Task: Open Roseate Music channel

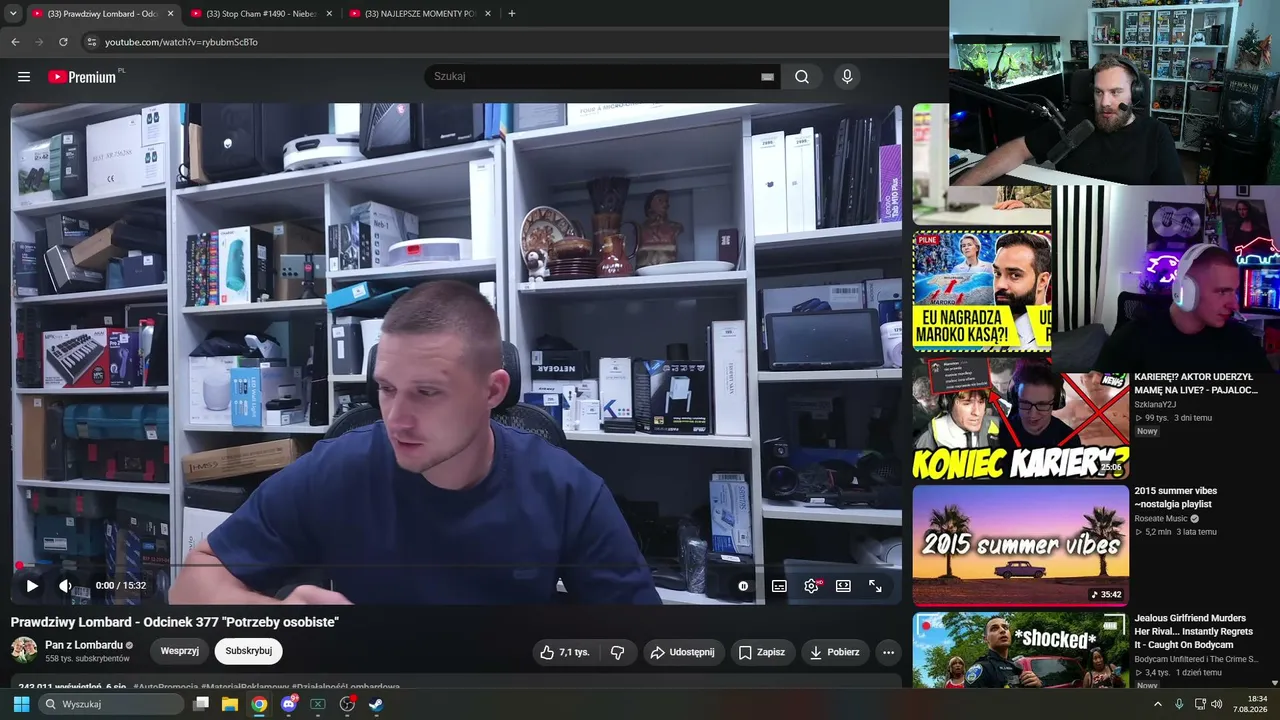Action: pyautogui.click(x=1161, y=519)
